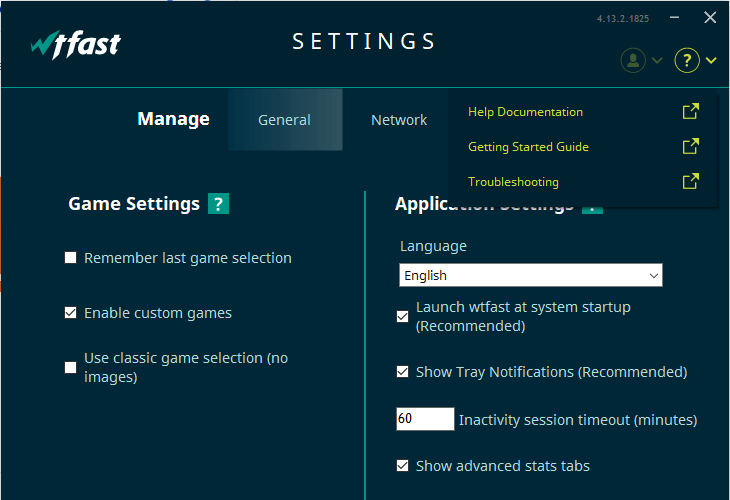
Task: Open the English language dropdown
Action: [530, 275]
